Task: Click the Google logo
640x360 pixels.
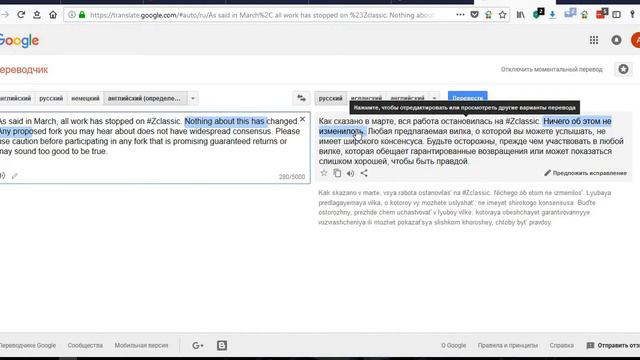Action: tap(19, 40)
